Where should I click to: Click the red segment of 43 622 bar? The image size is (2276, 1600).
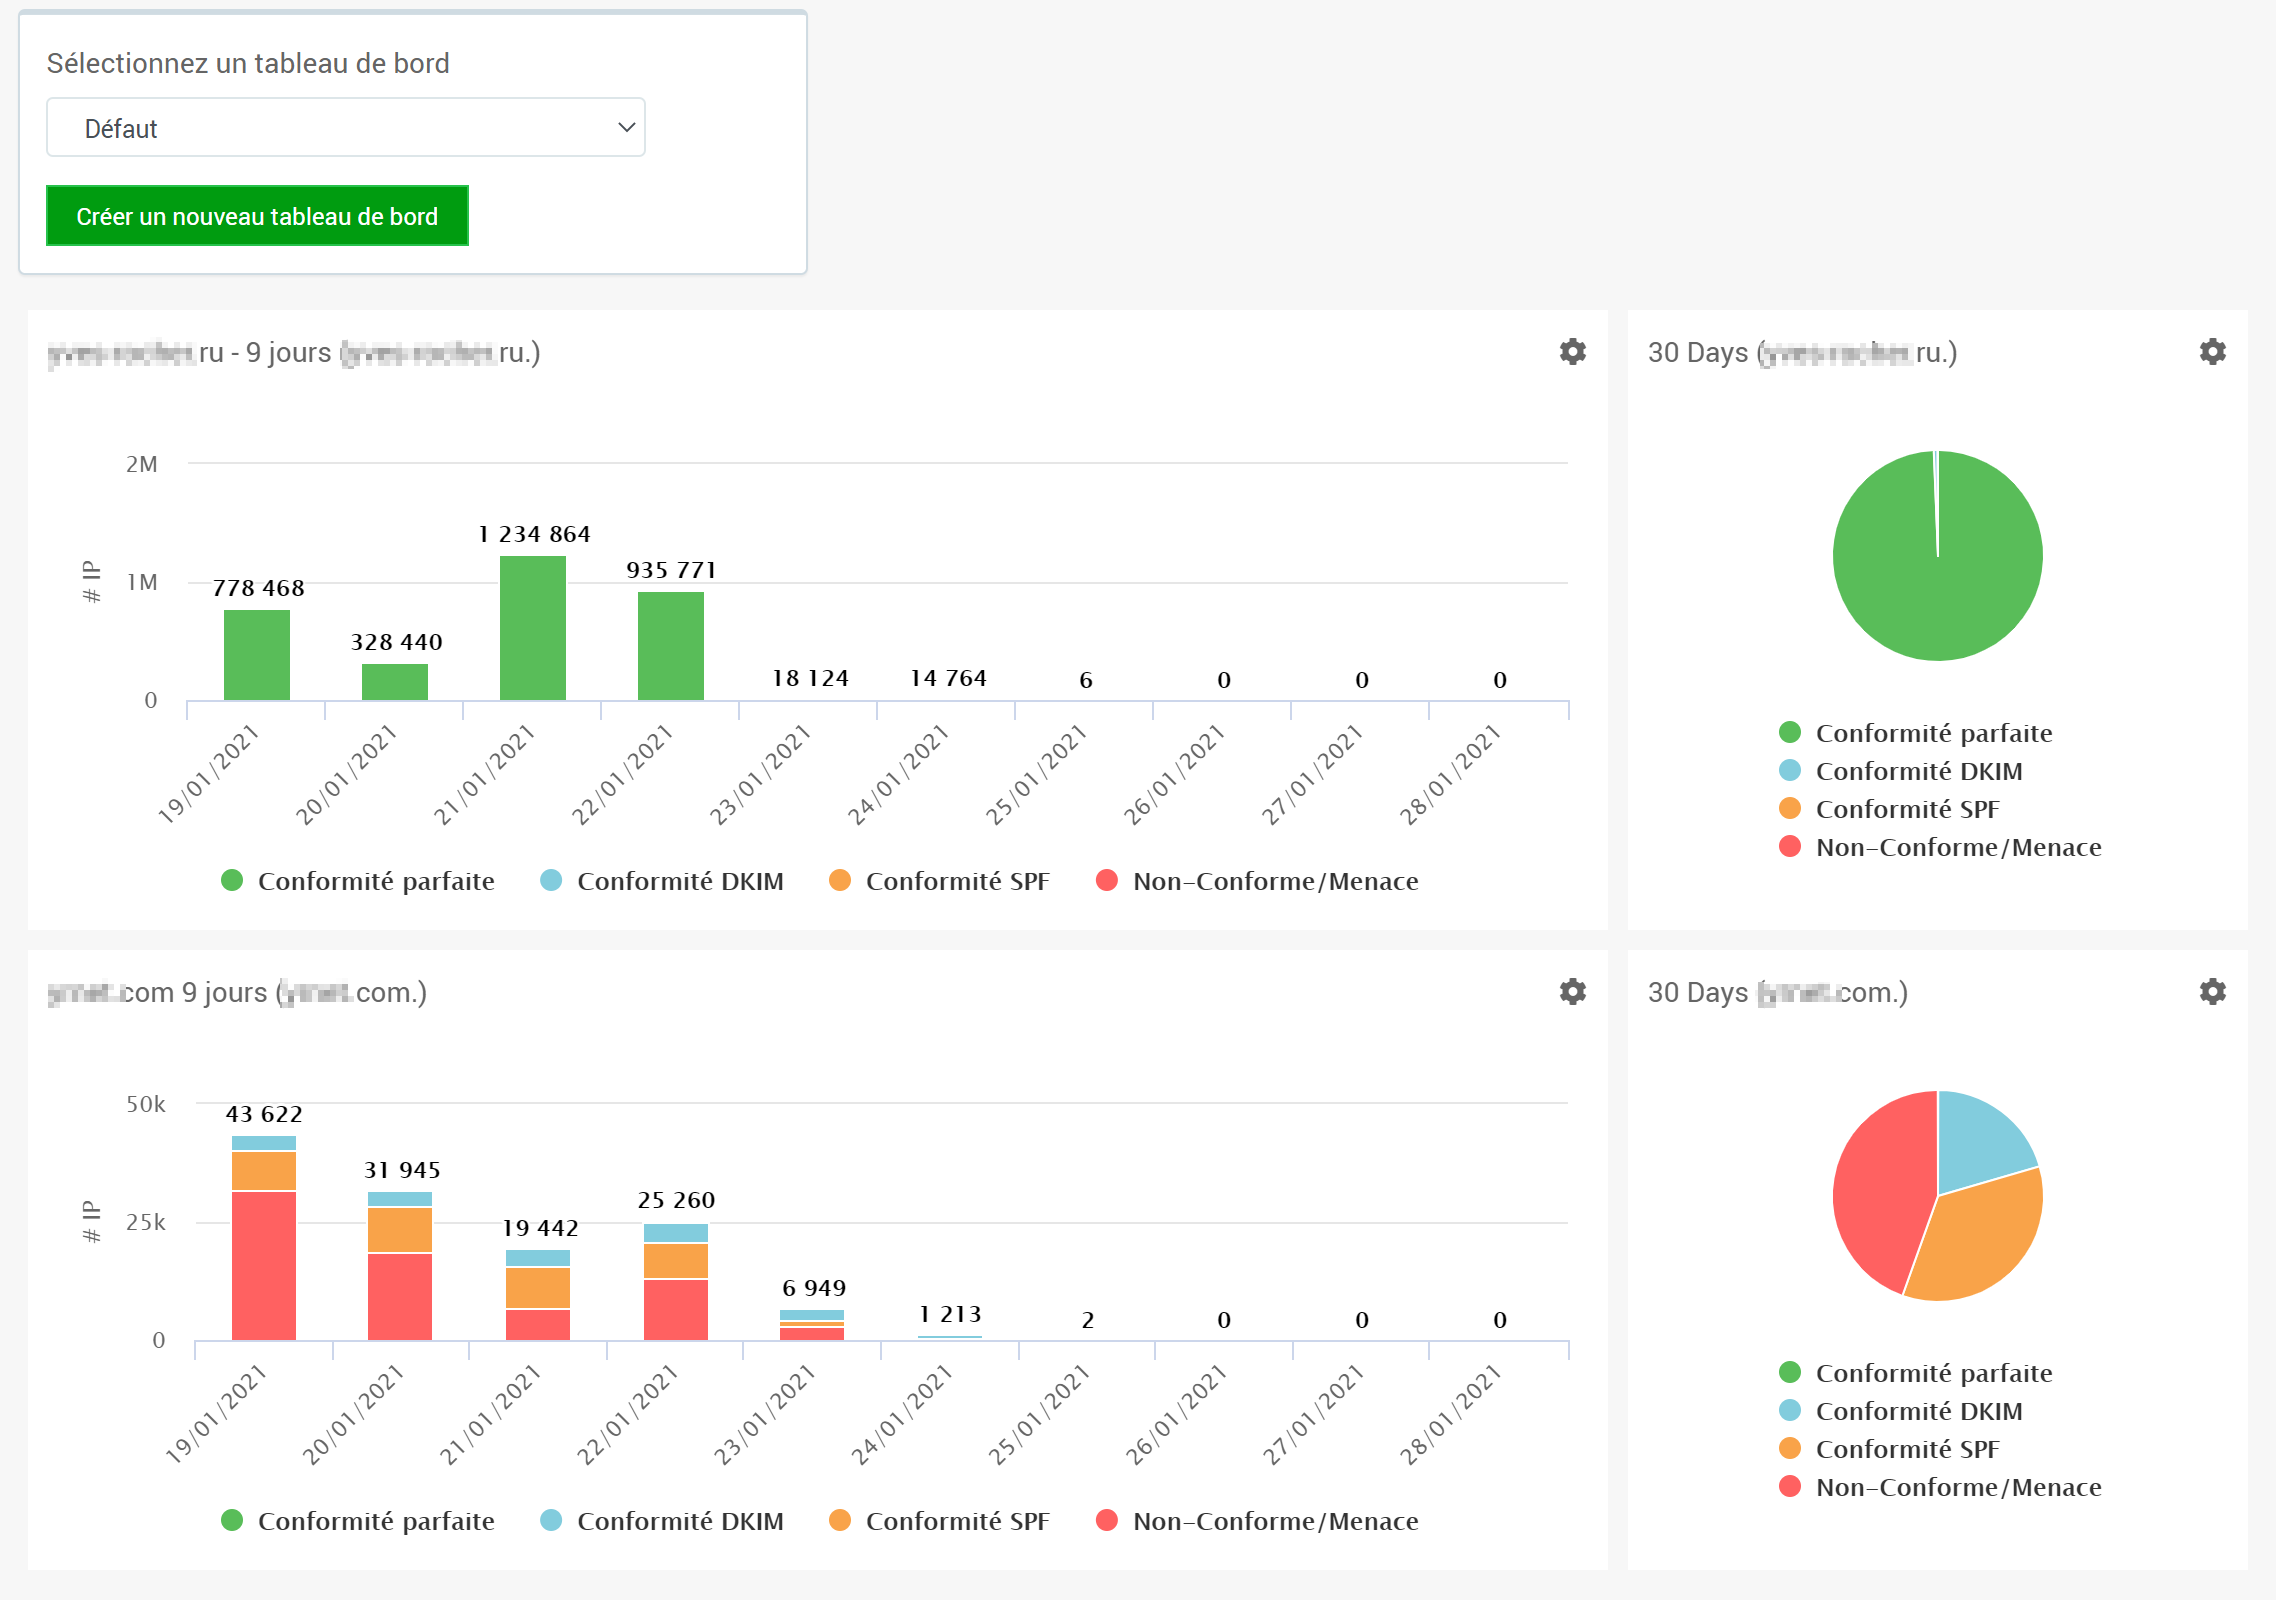(x=264, y=1265)
